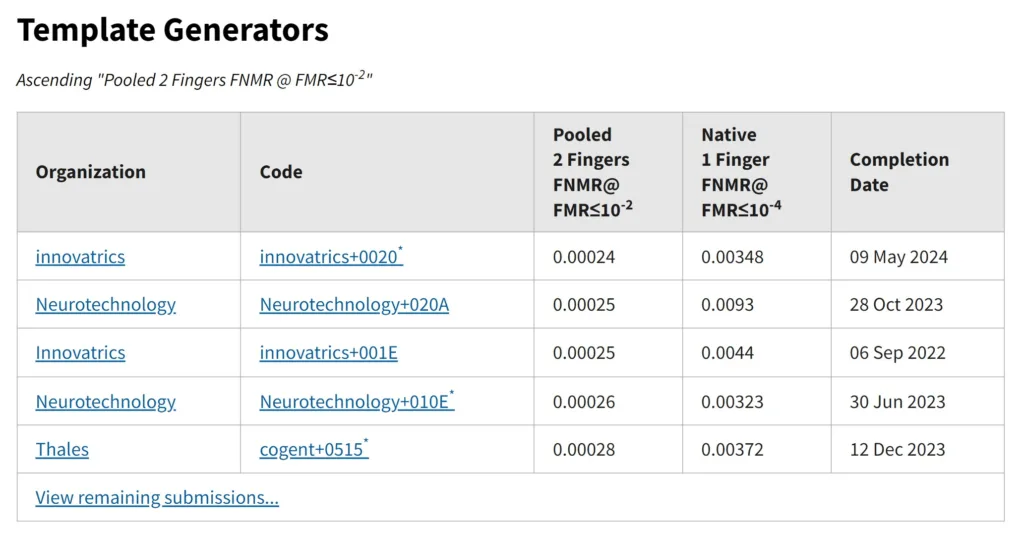Open the innovatrics+0020 code link

coord(328,257)
